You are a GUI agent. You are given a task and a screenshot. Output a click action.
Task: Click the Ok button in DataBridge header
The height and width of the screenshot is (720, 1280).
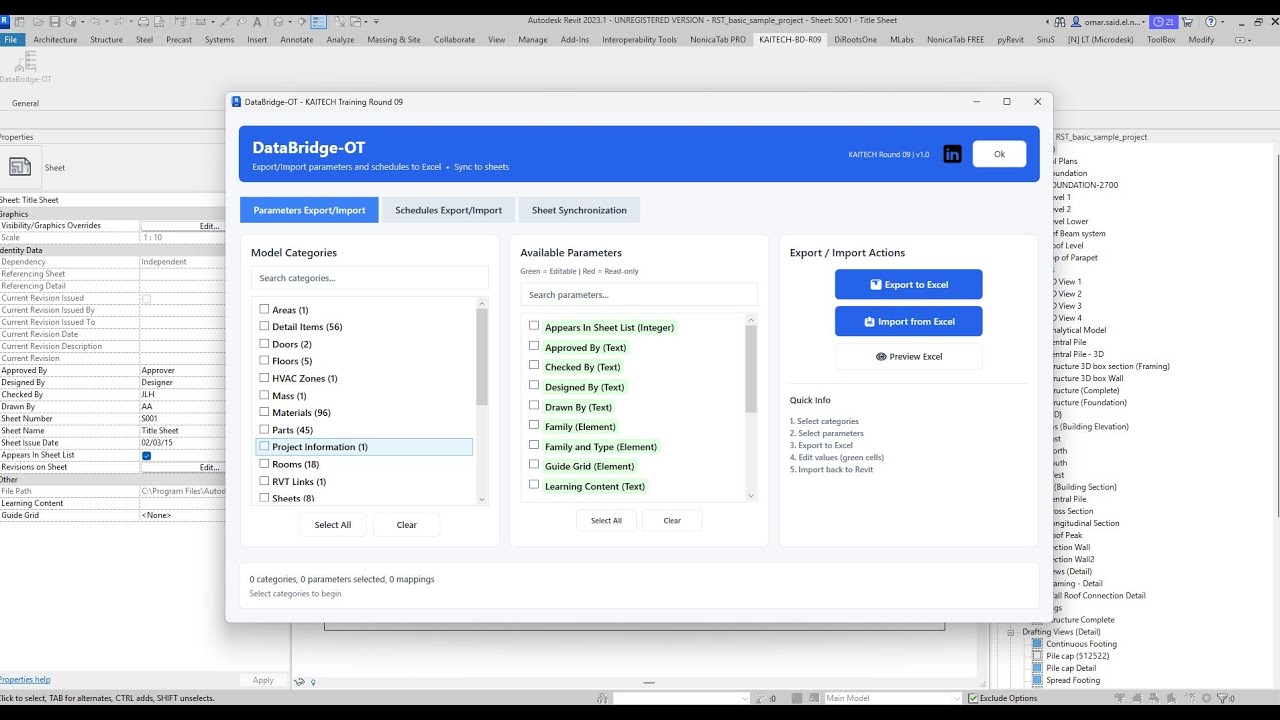(999, 154)
